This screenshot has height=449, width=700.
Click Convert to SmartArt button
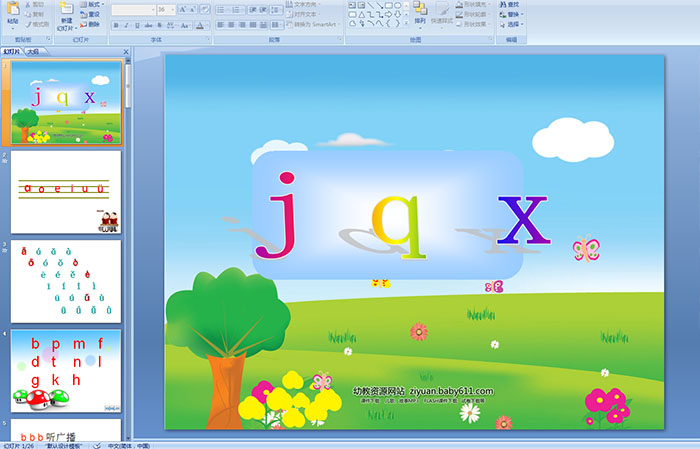click(313, 24)
